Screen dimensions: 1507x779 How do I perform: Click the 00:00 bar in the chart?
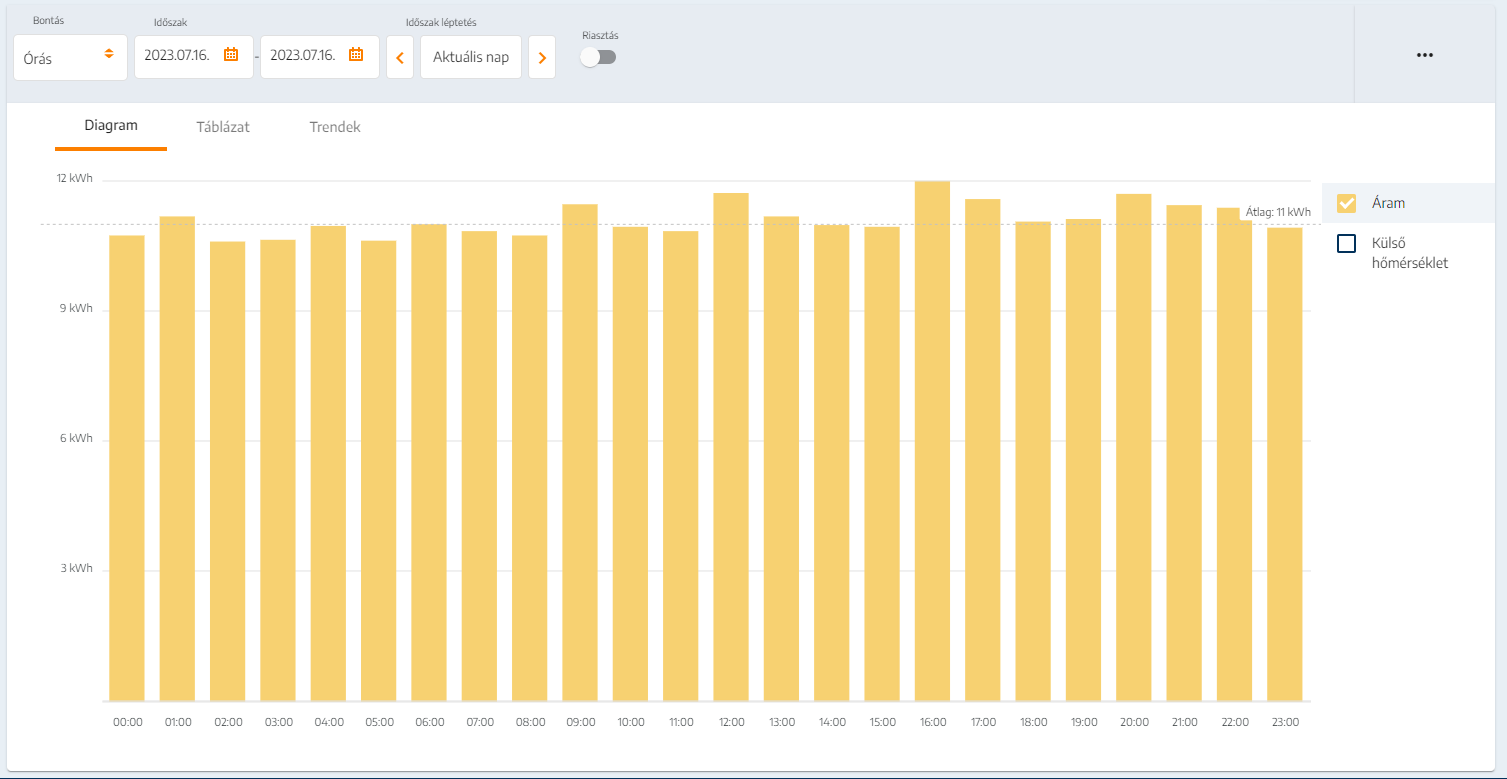[127, 468]
